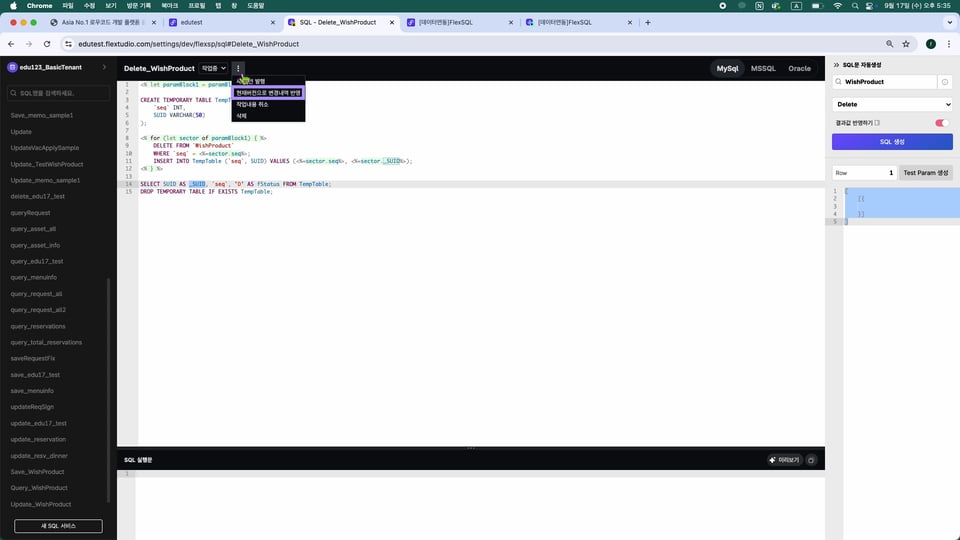Screen dimensions: 960x540
Task: Open Save_WishProduct in the SQL list
Action: 37,472
